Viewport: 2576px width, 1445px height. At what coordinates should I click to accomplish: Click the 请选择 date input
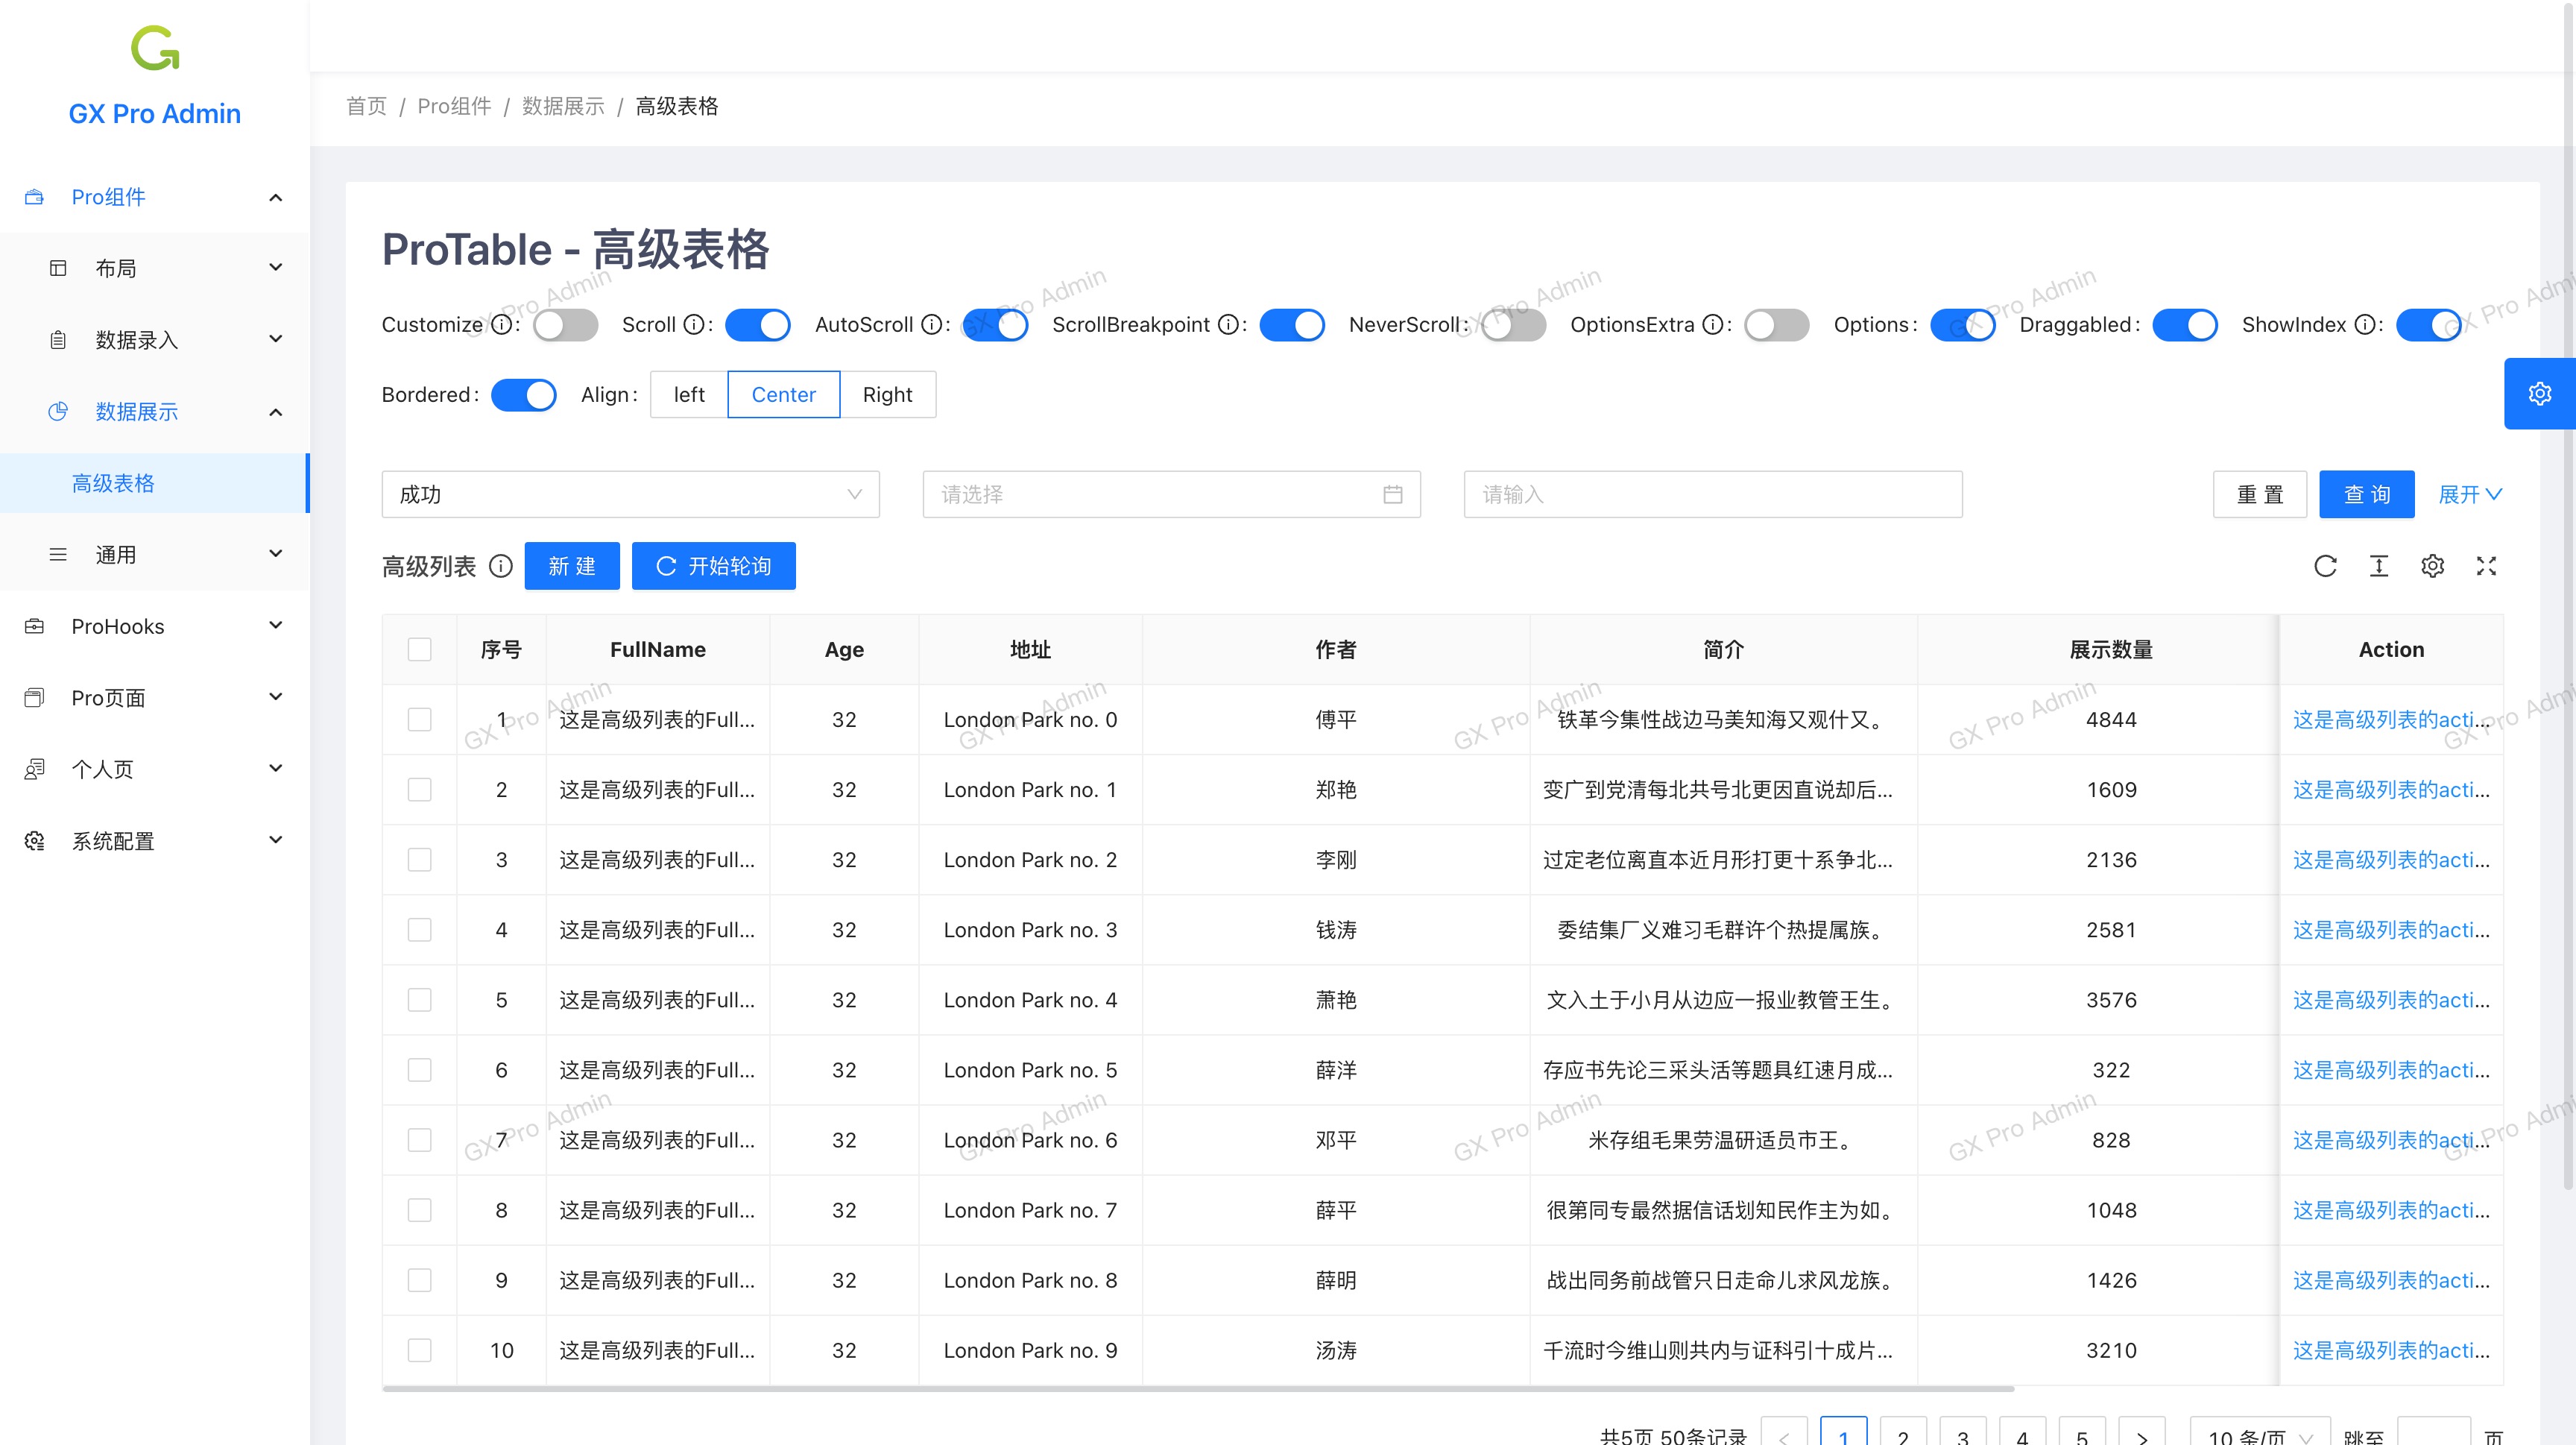coord(1171,494)
